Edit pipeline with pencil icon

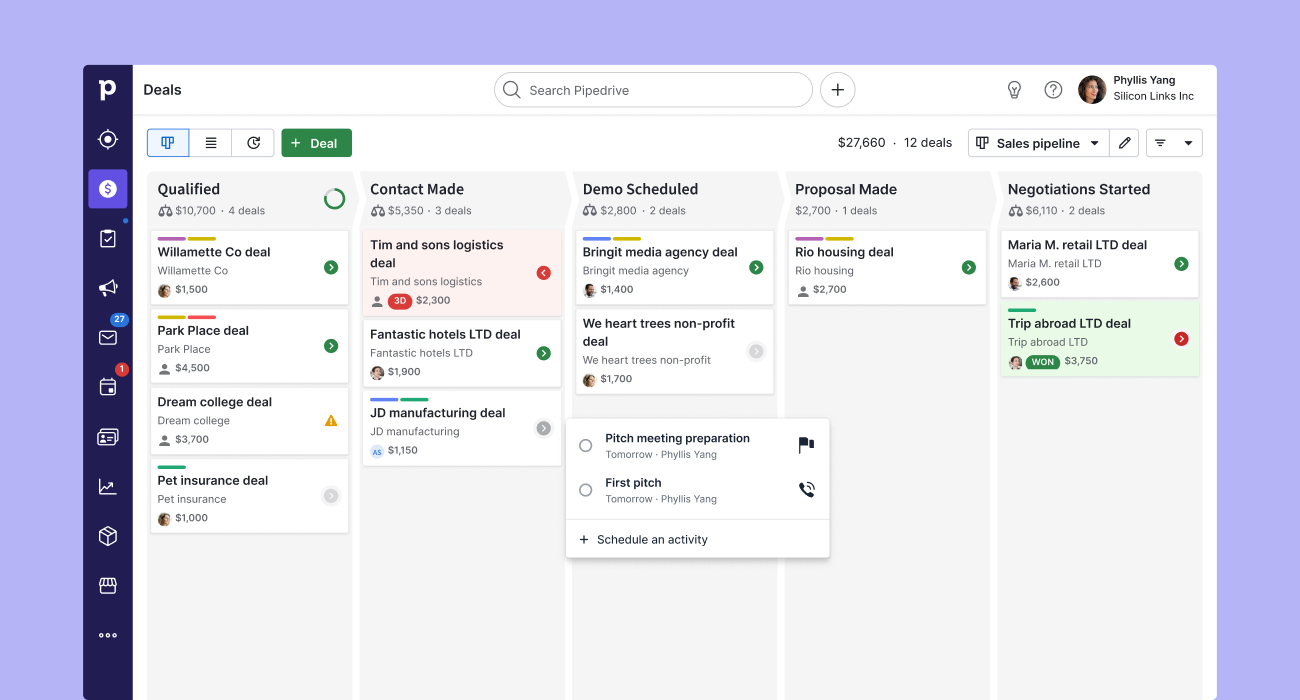point(1125,143)
